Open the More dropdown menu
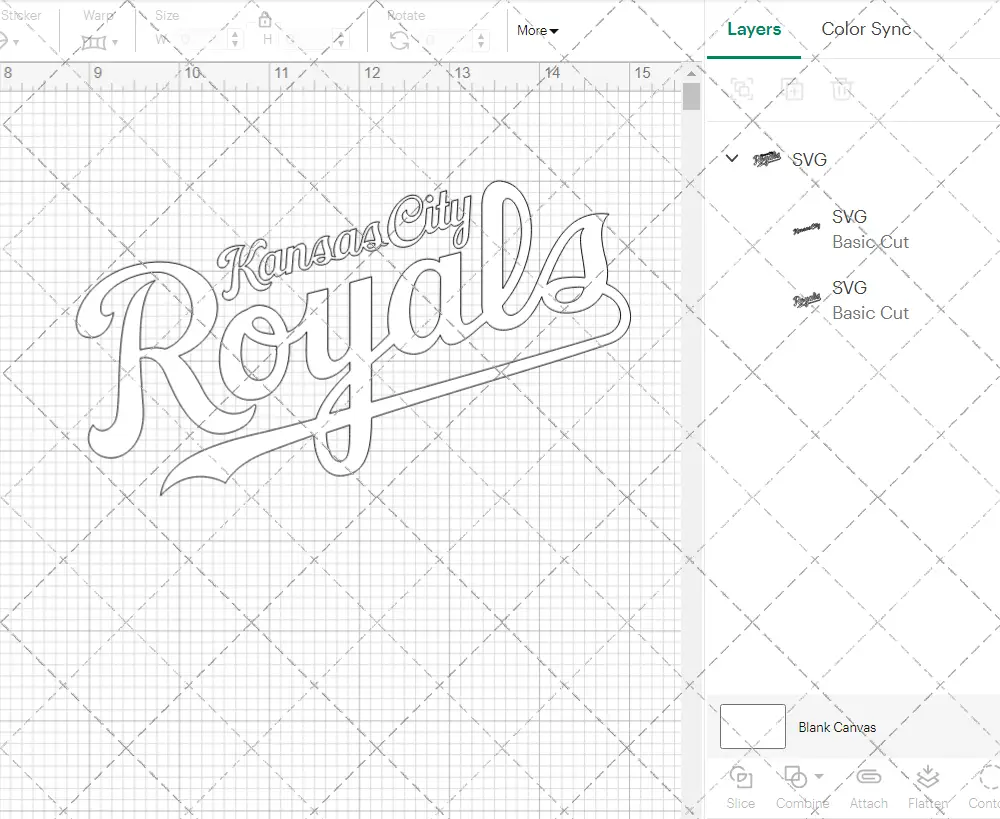The width and height of the screenshot is (1000, 819). point(538,31)
